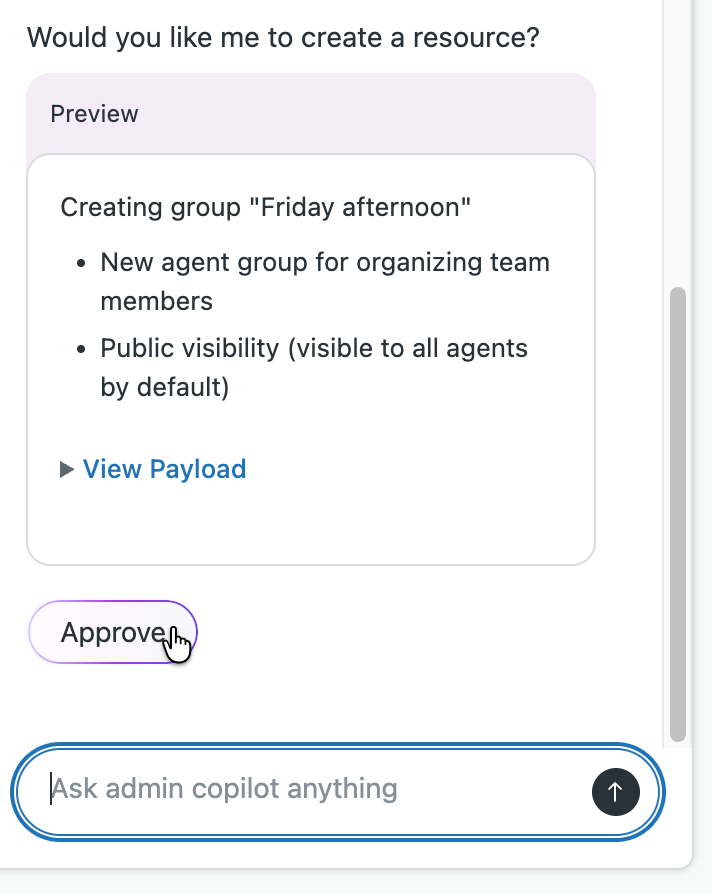Click 'Would you like me to create a resource?' message
Screen dimensions: 712x894
[283, 39]
